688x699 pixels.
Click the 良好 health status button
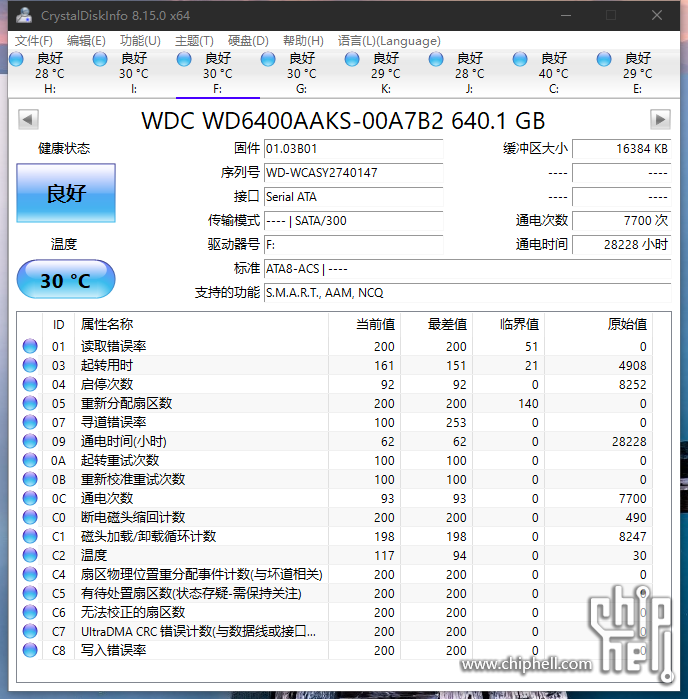click(66, 193)
